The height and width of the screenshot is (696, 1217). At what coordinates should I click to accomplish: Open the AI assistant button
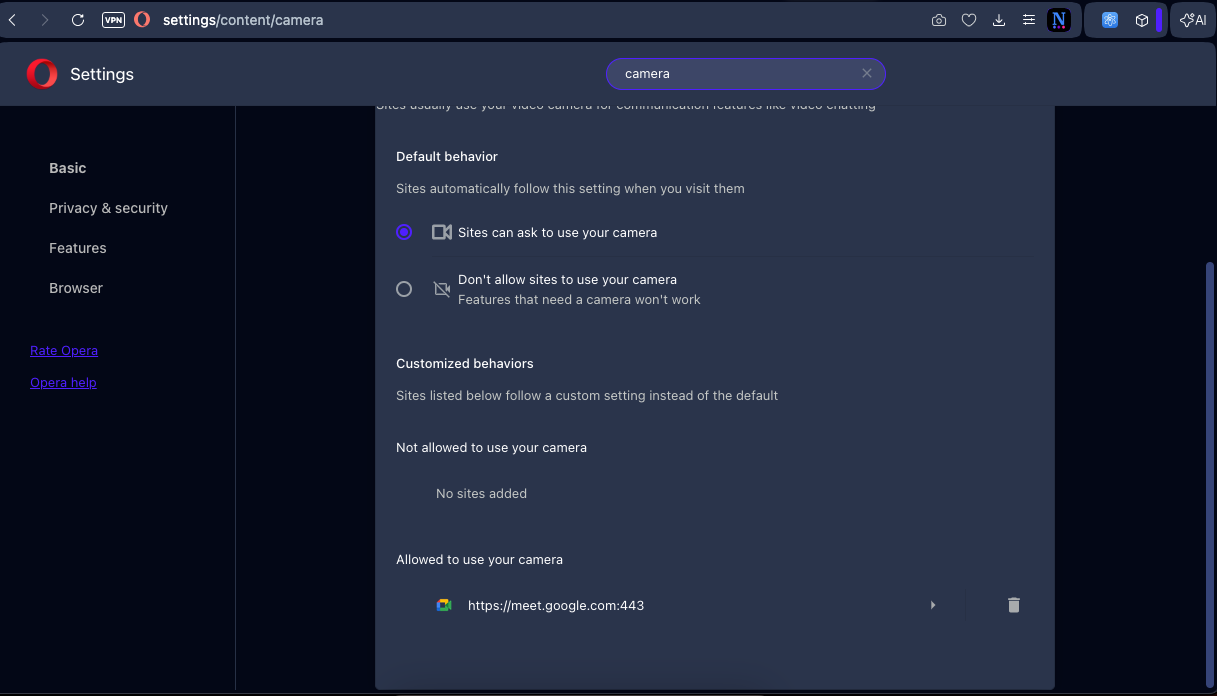pyautogui.click(x=1193, y=20)
